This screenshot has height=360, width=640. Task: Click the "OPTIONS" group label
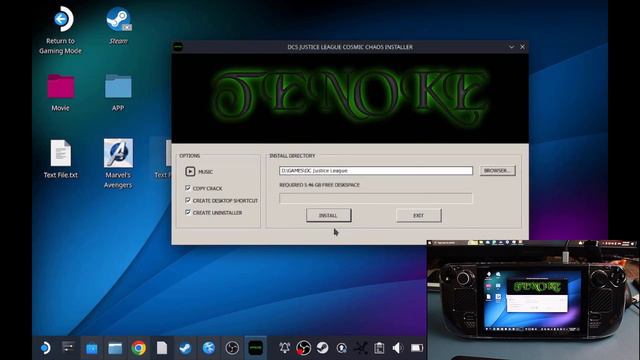pos(189,156)
